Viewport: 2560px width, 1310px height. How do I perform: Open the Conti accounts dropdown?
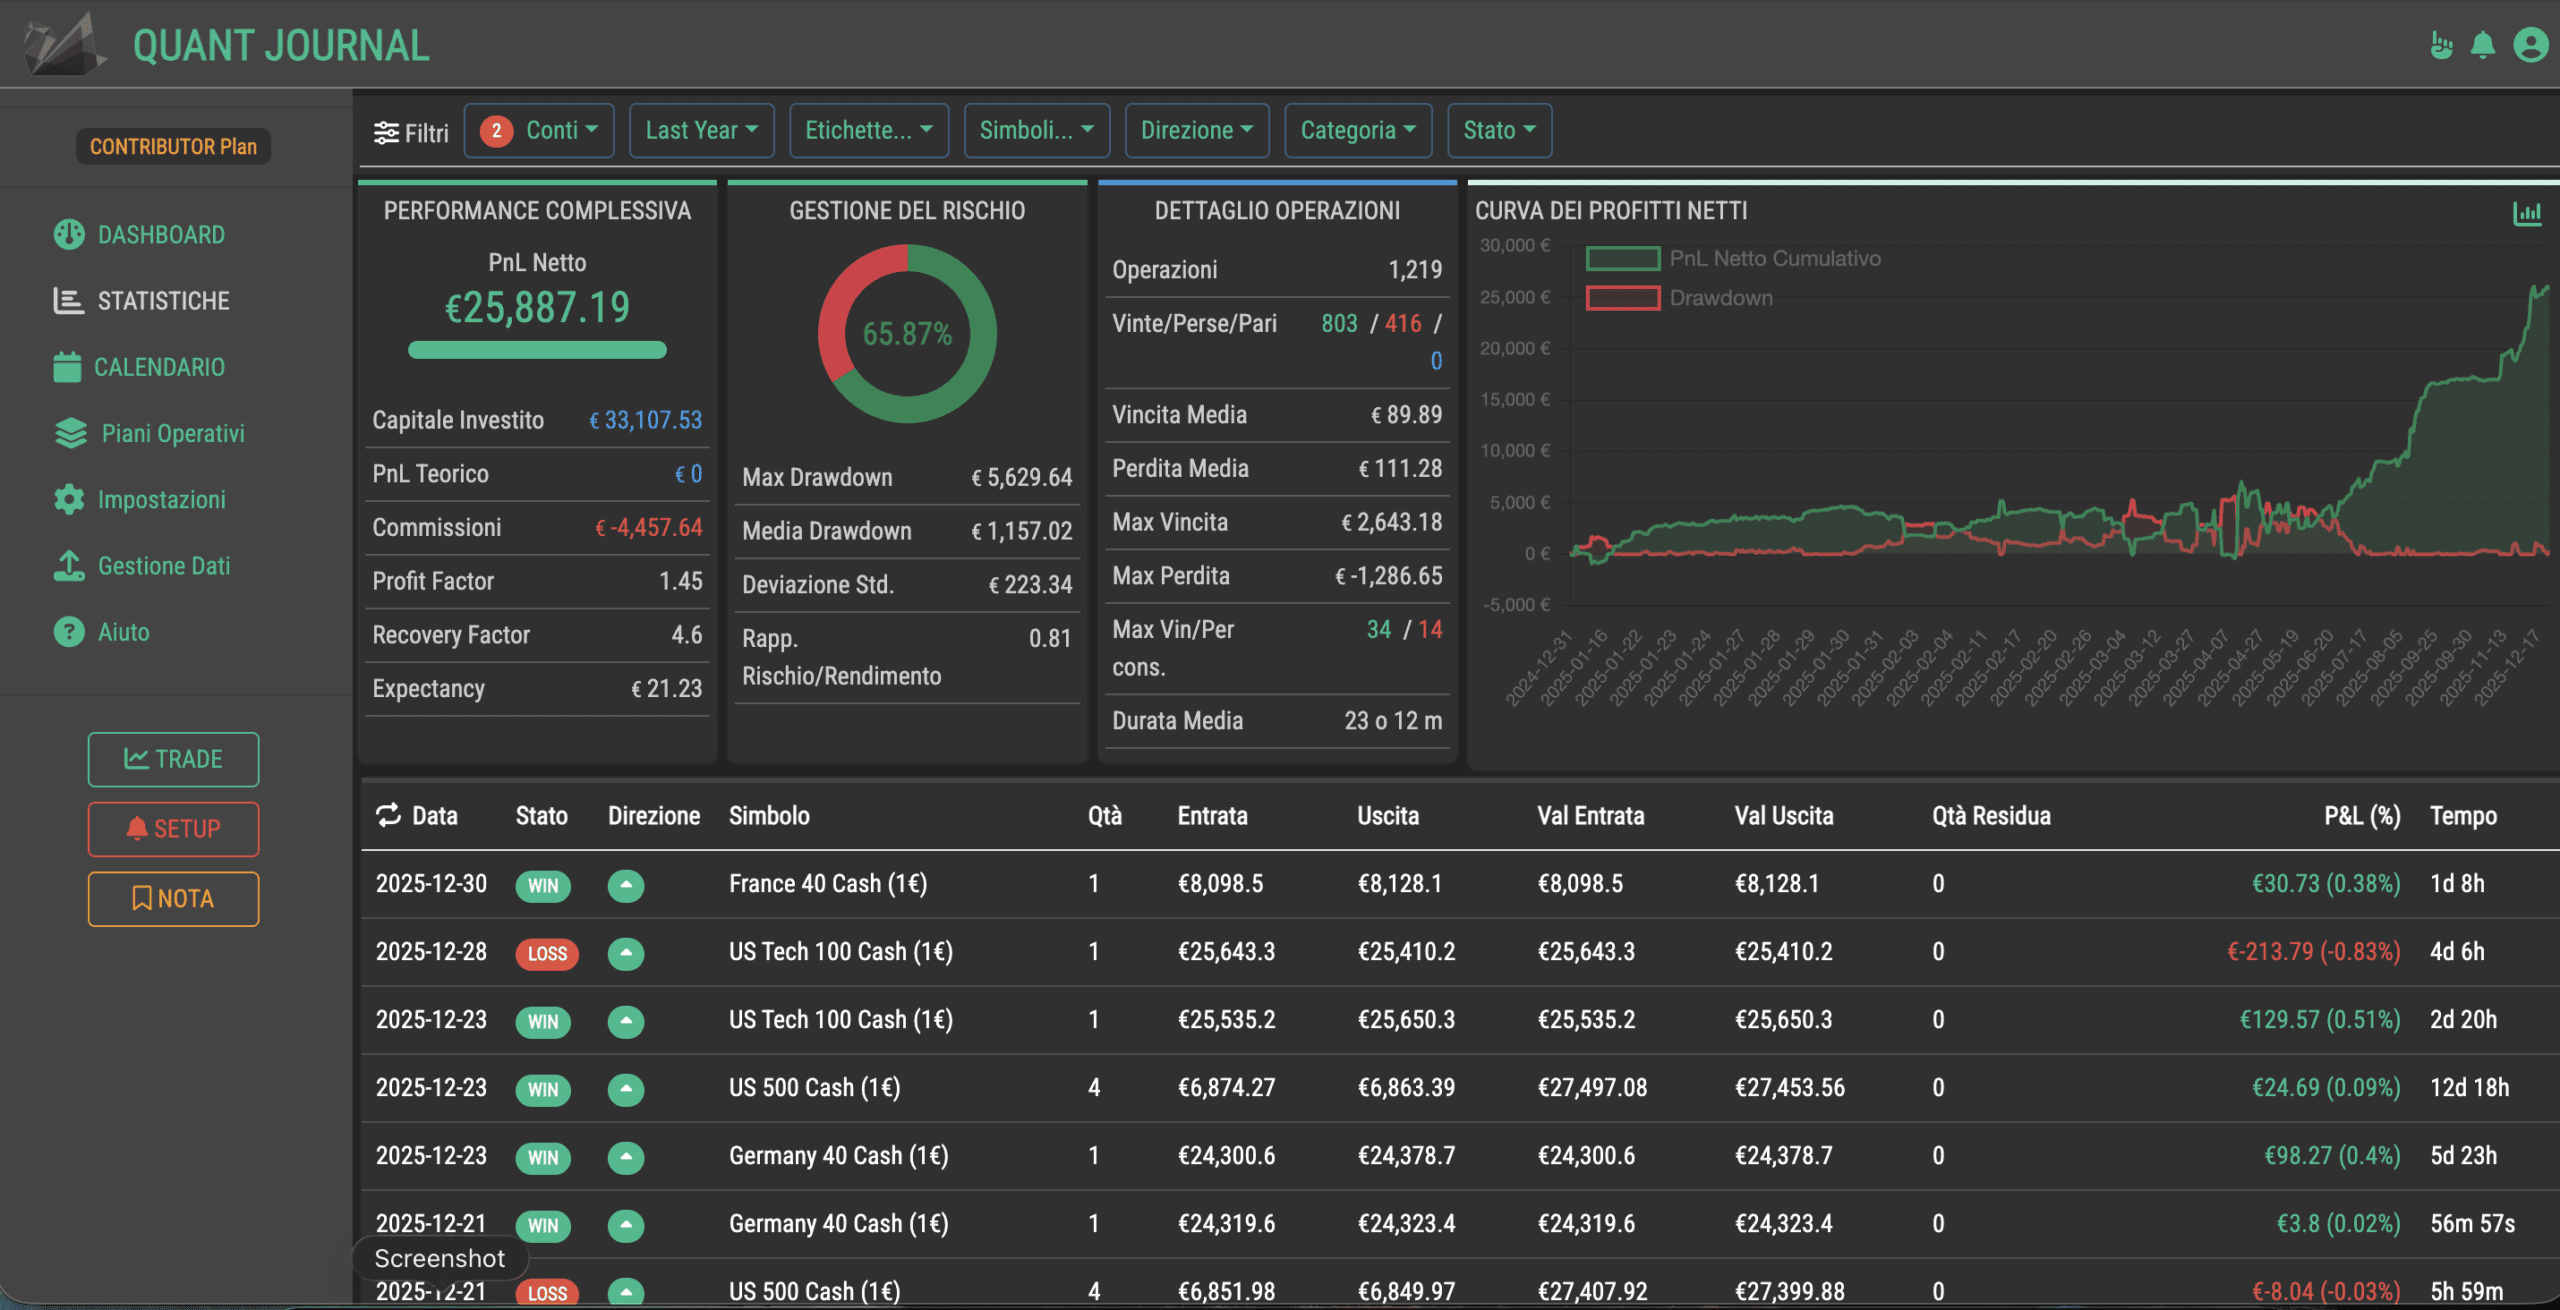click(x=539, y=131)
